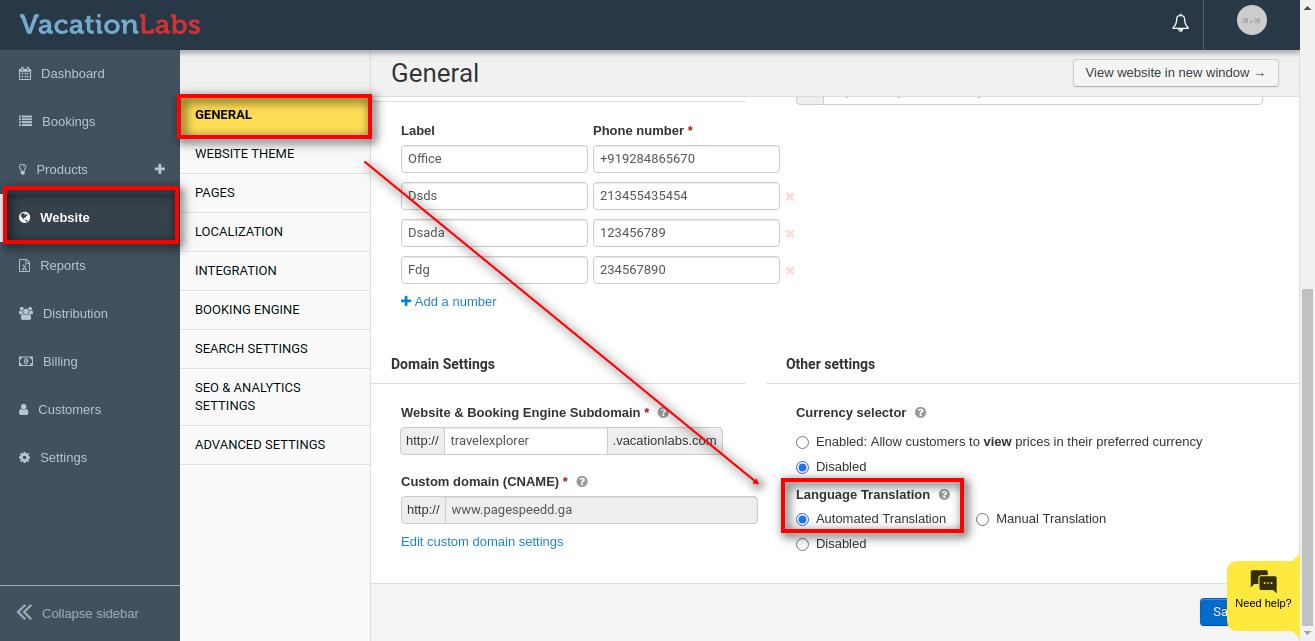1315x641 pixels.
Task: Click View website in new window button
Action: click(1174, 73)
